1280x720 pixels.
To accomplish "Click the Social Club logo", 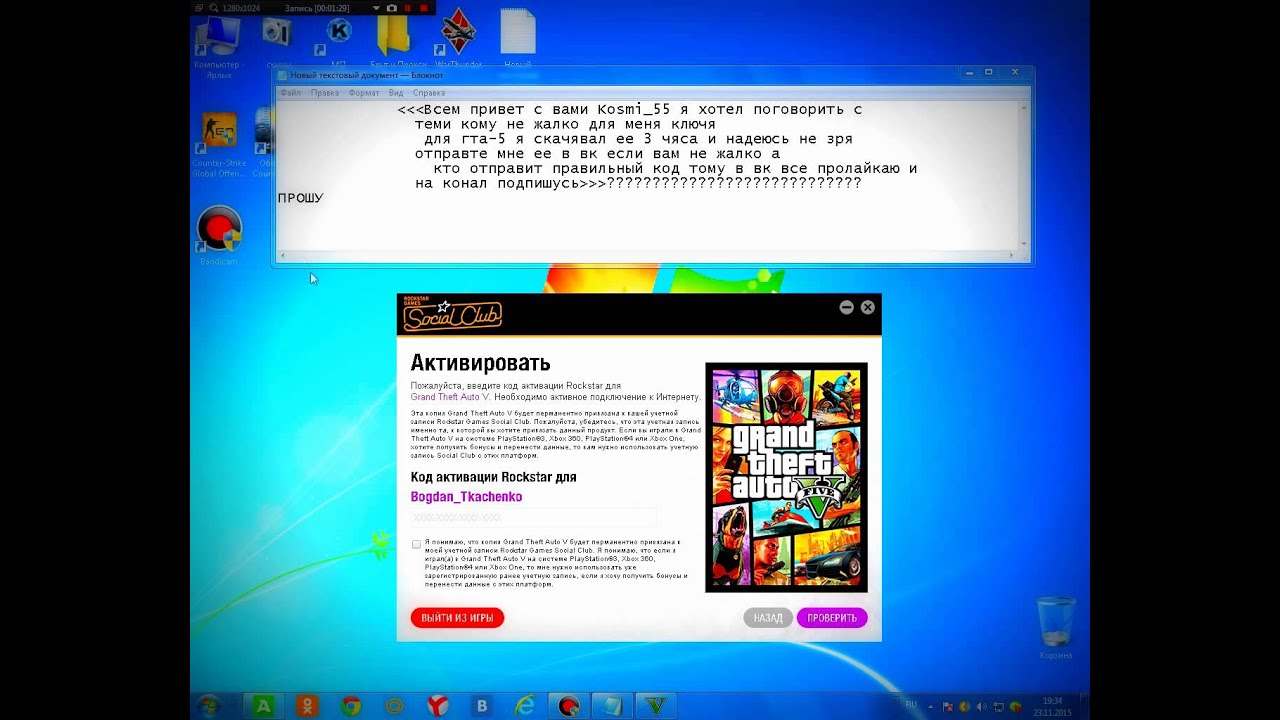I will point(452,315).
